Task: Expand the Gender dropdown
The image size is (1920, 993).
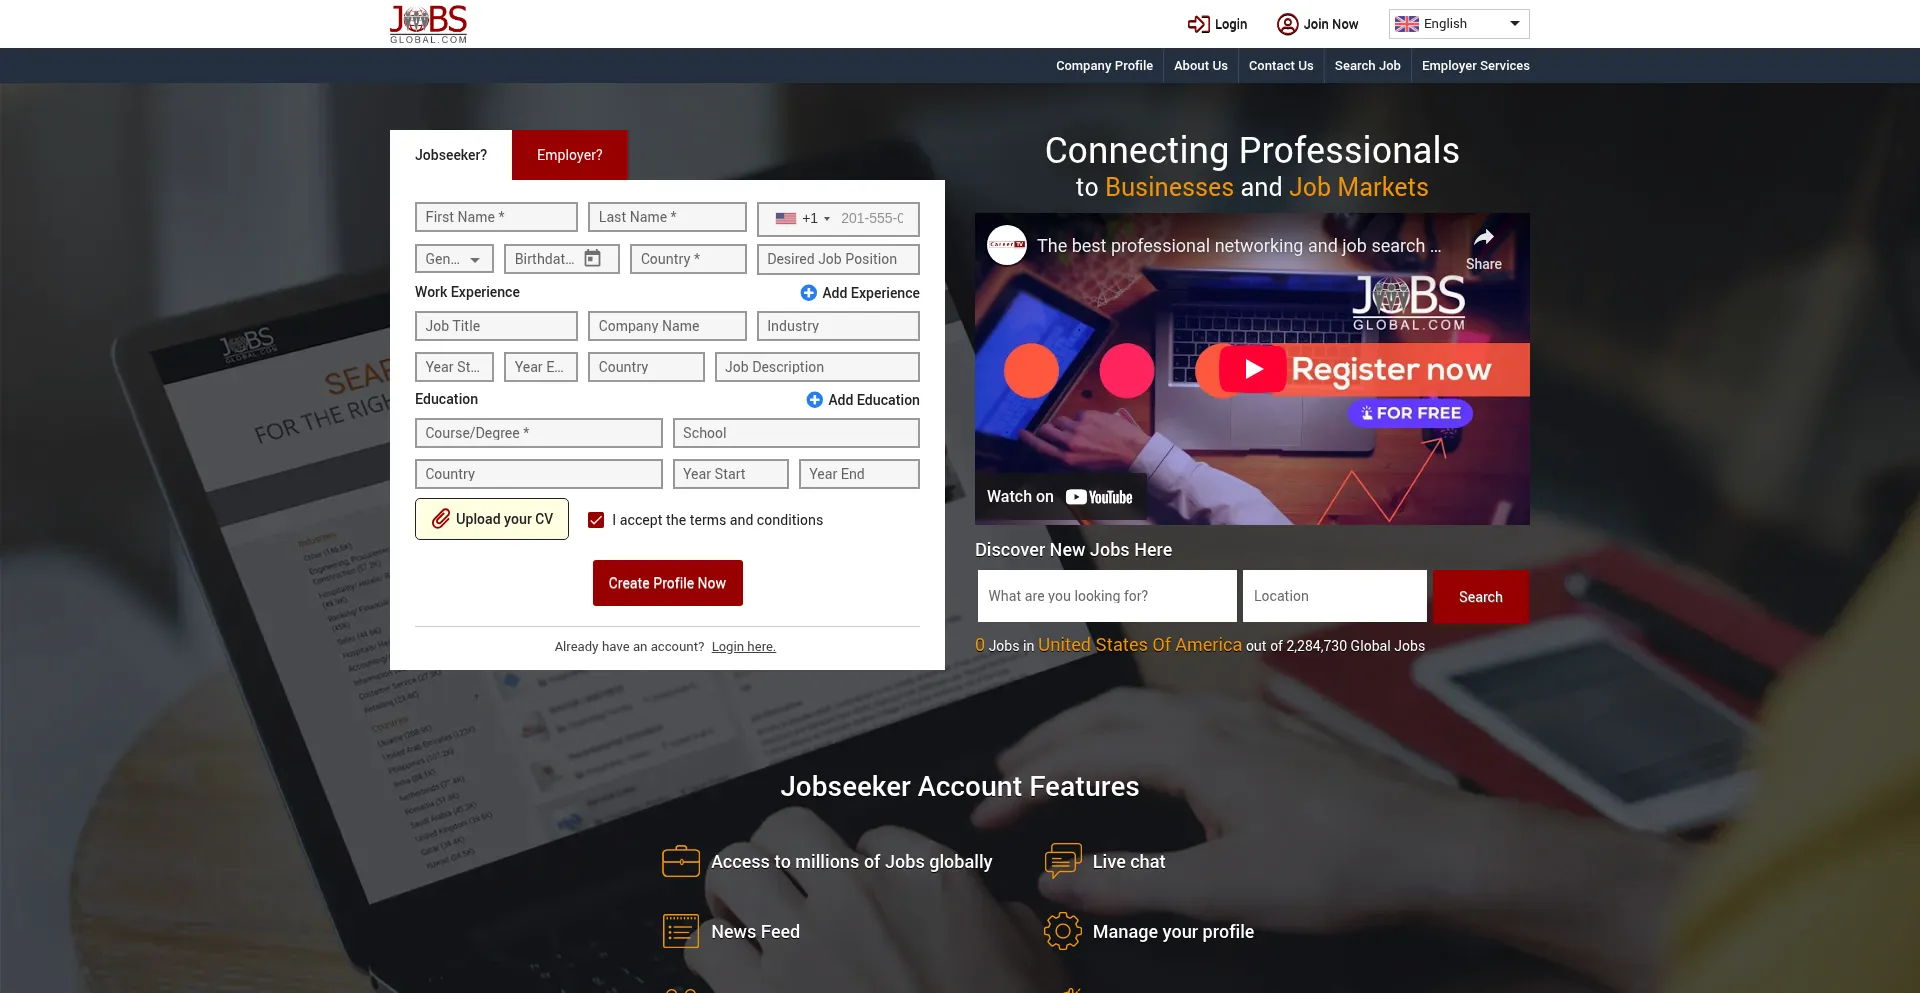Action: point(454,259)
